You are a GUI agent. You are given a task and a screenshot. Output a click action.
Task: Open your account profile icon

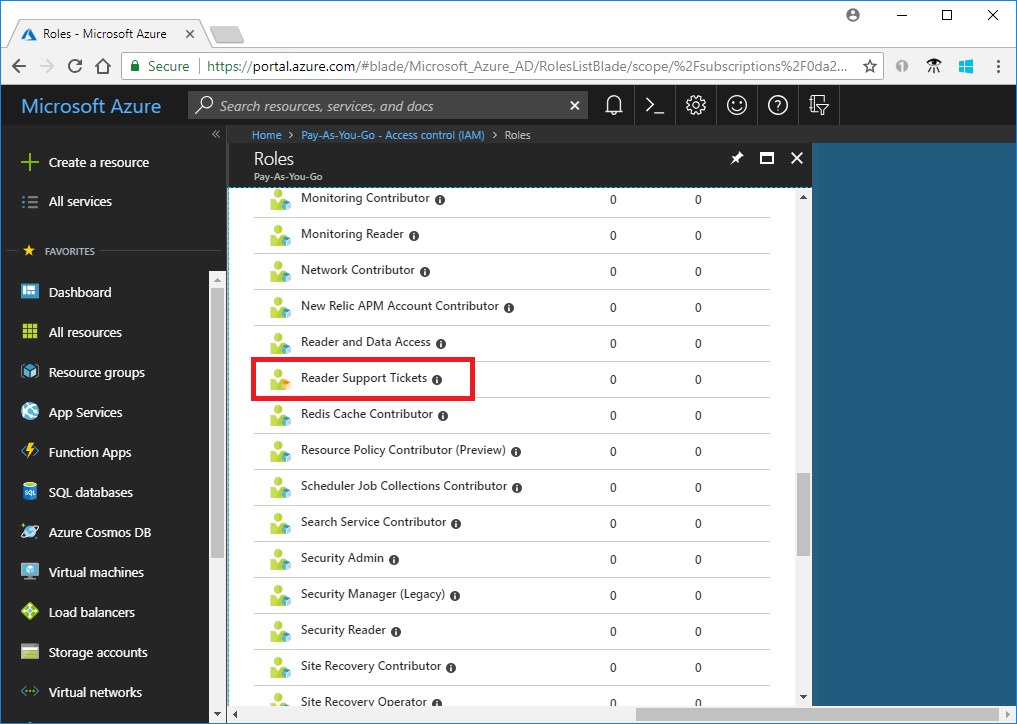pos(853,14)
